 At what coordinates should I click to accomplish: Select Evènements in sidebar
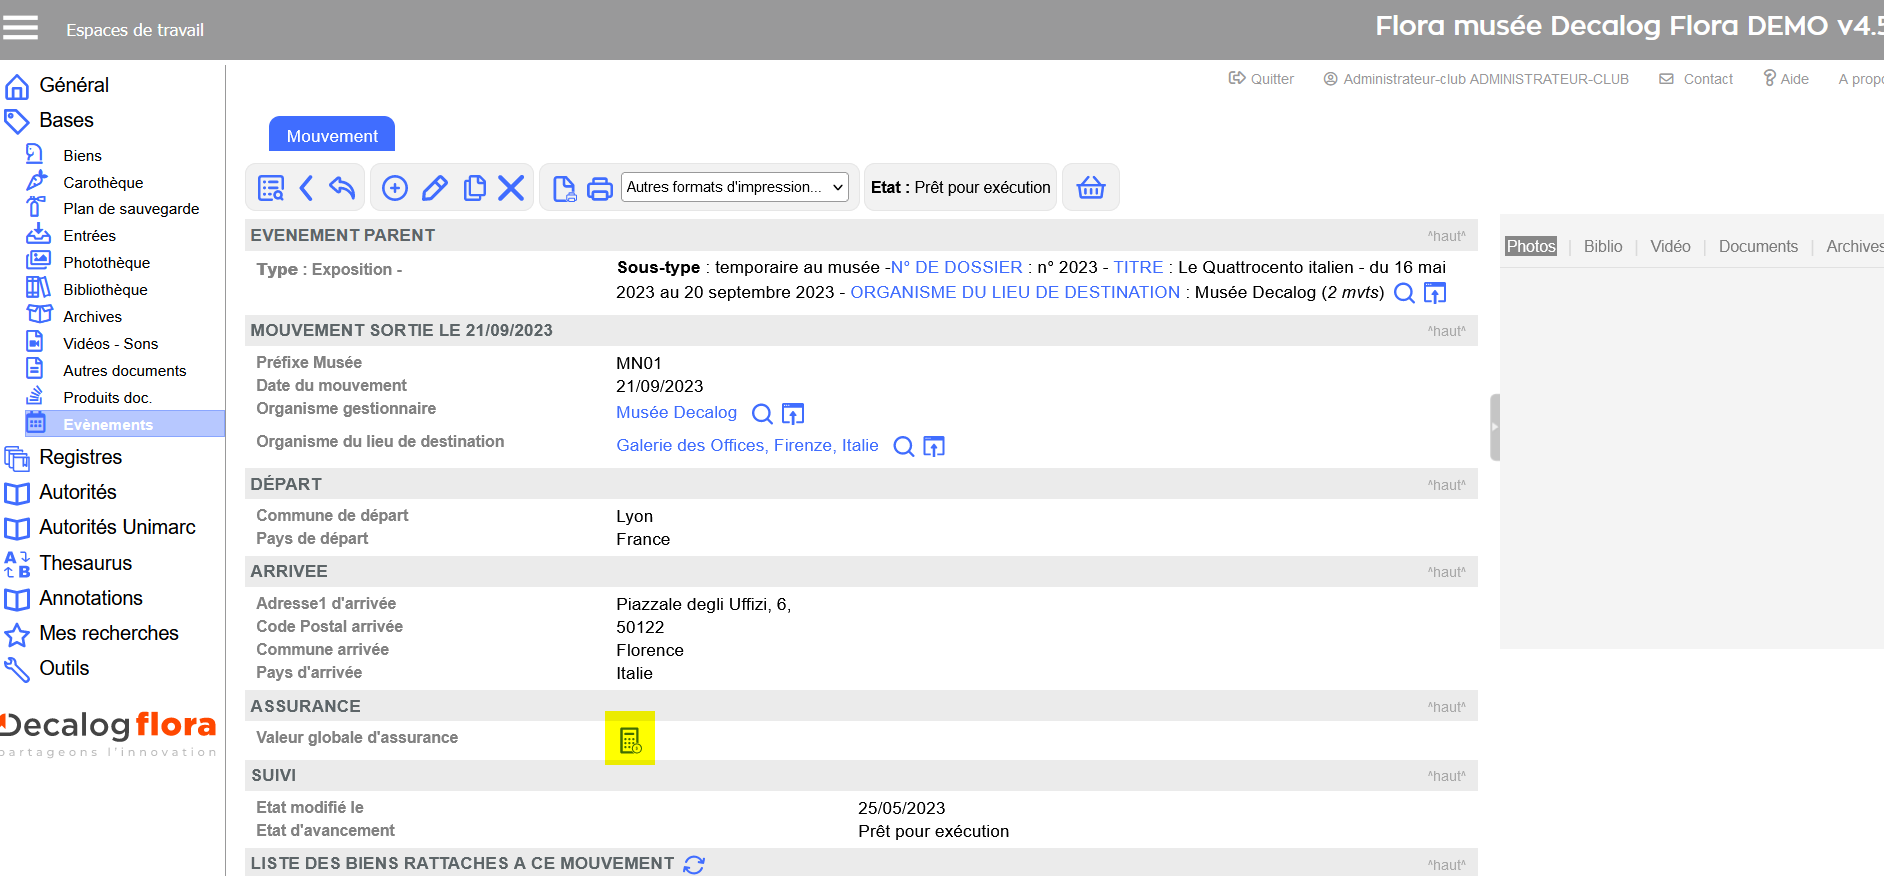click(x=124, y=424)
